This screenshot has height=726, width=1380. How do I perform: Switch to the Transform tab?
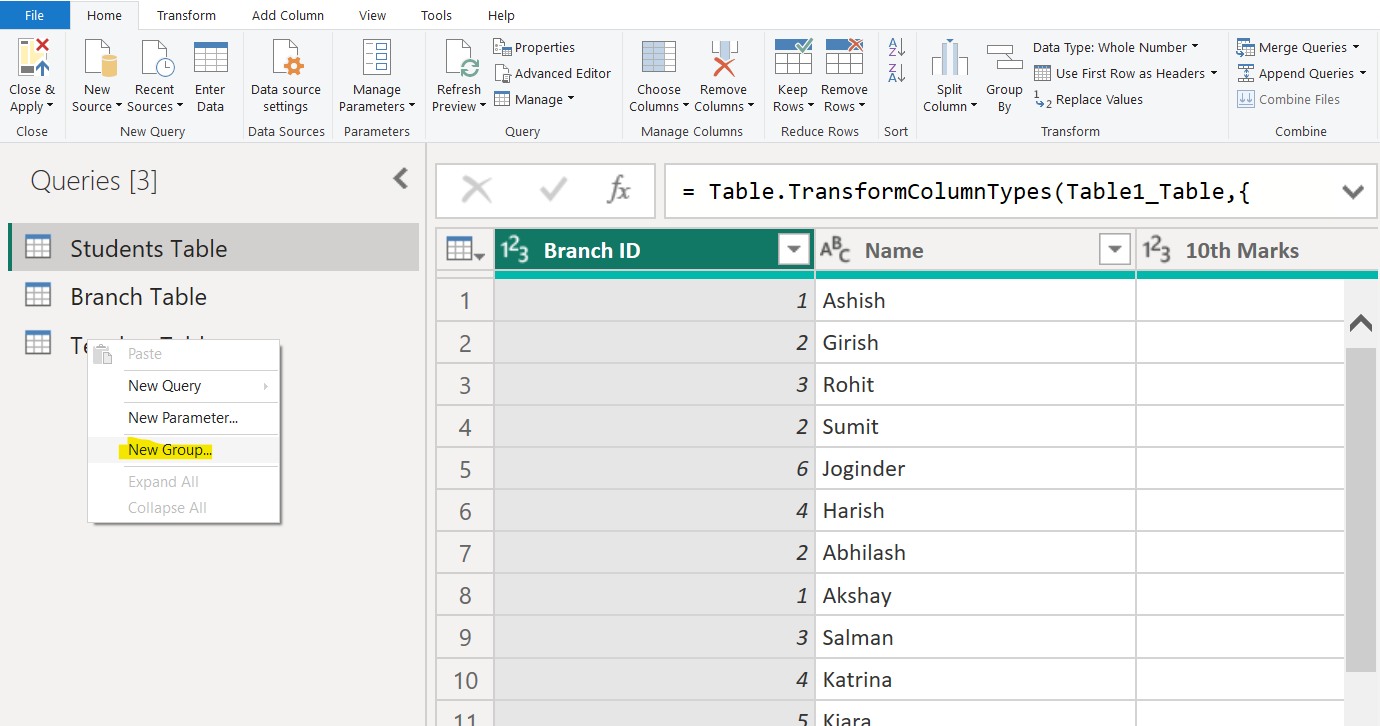(x=186, y=15)
